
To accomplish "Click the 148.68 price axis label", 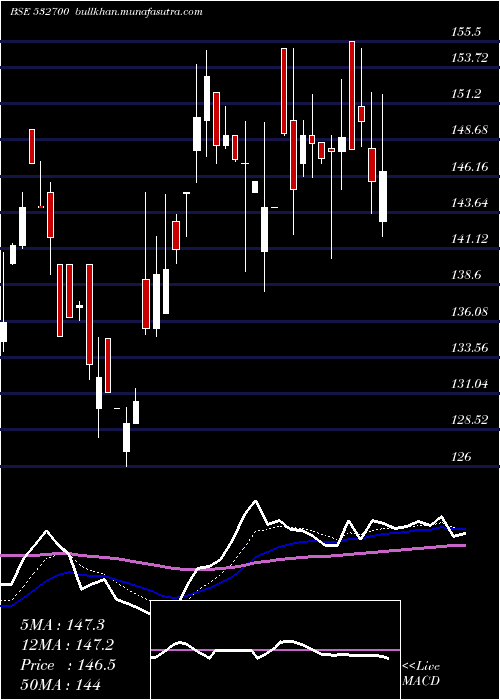I will (470, 130).
